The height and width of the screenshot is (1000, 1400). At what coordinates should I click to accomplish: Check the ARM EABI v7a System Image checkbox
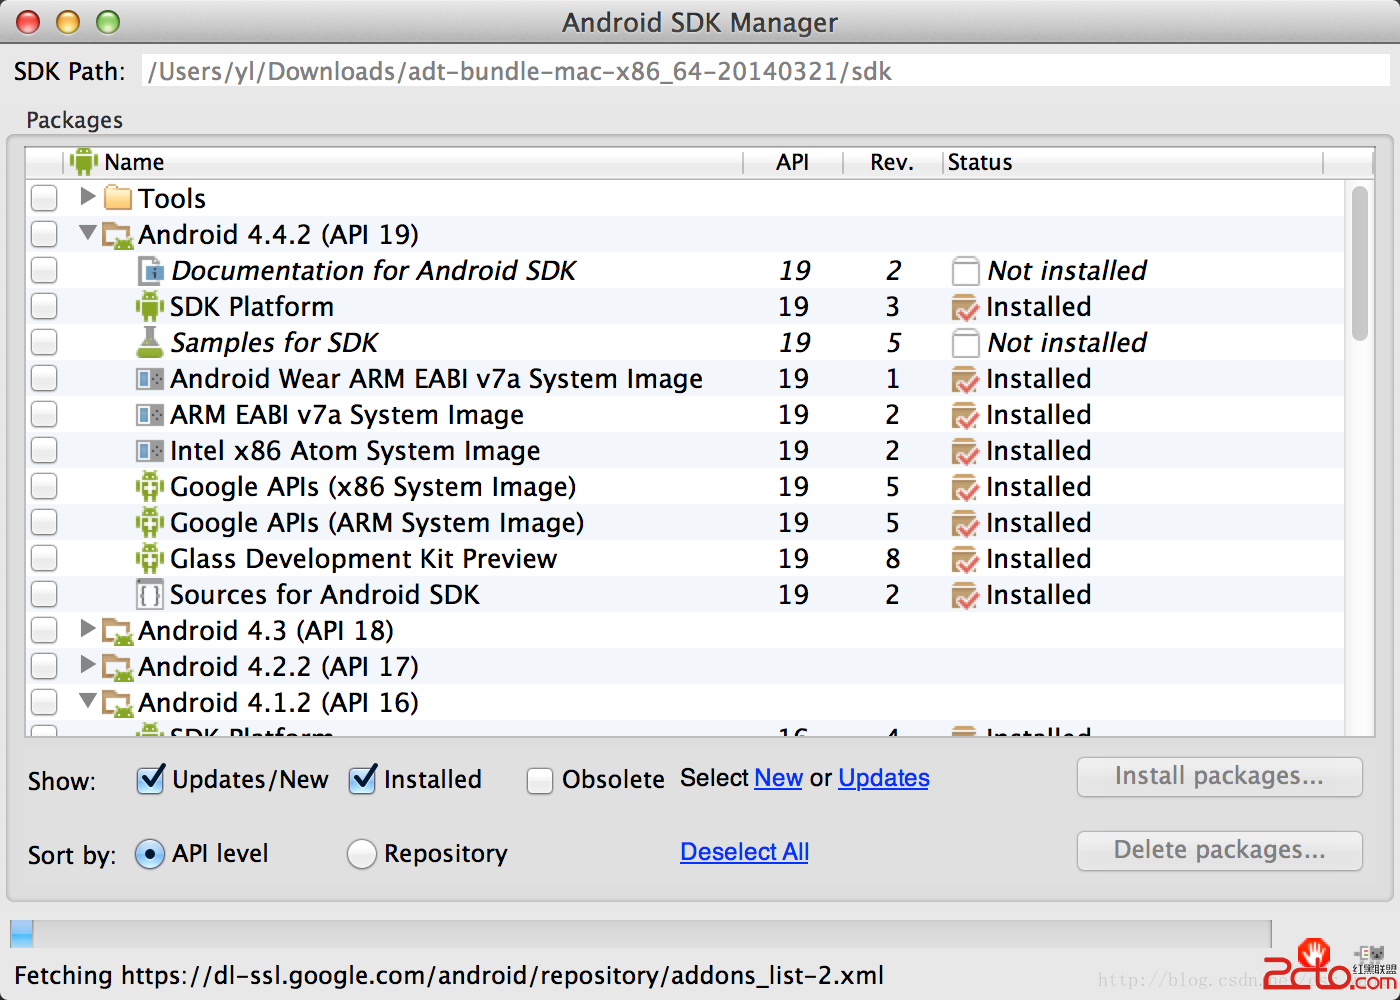(44, 415)
